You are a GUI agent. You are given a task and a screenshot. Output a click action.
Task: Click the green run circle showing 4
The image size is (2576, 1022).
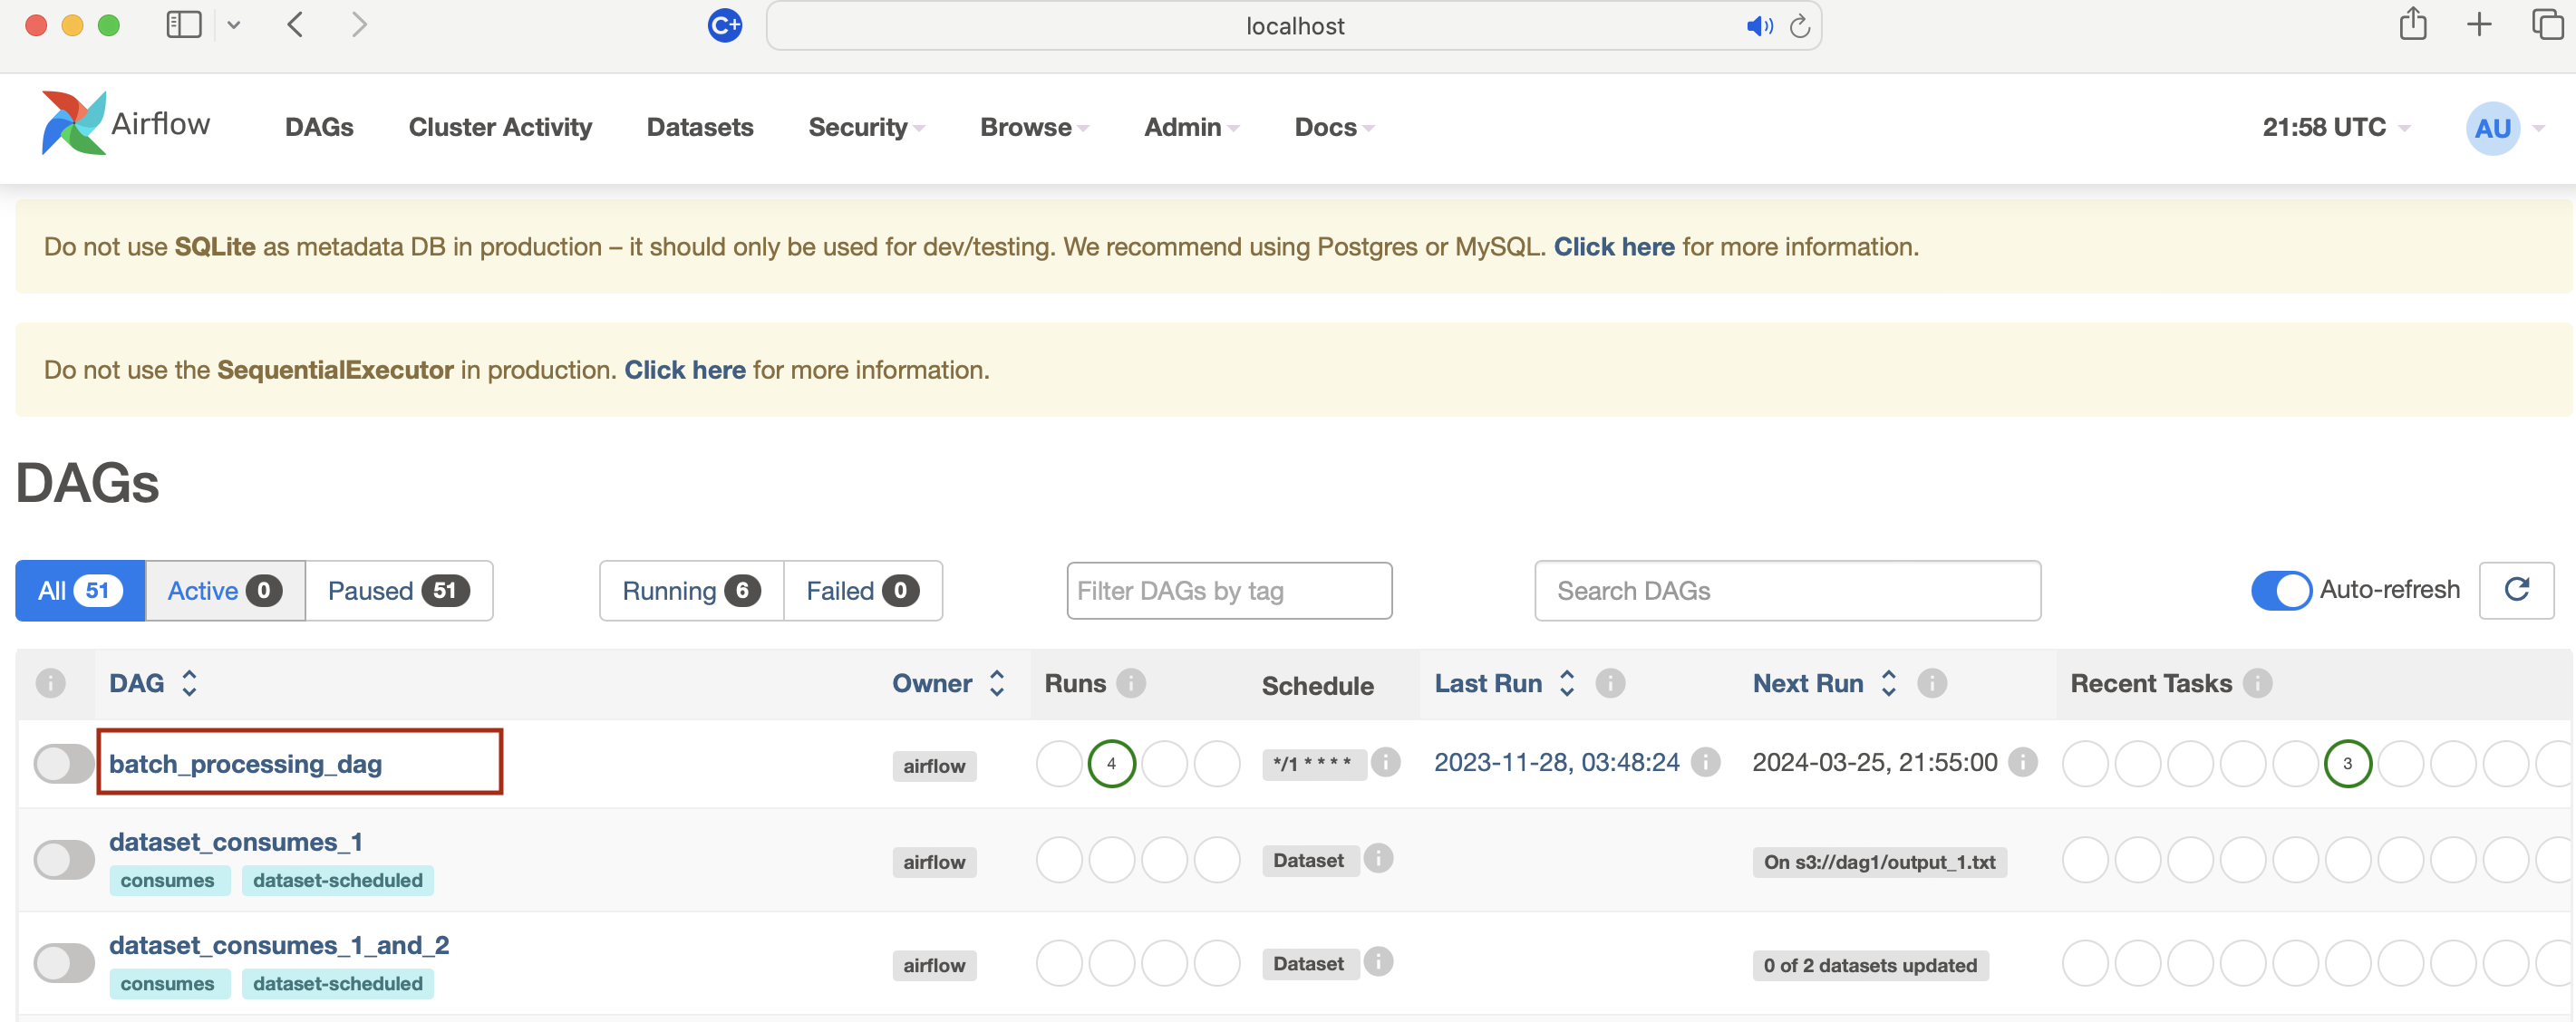(1111, 764)
